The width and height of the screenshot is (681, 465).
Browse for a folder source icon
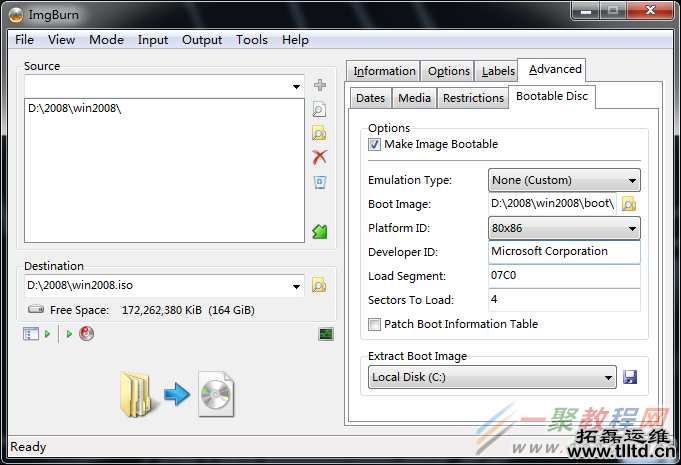[x=319, y=133]
